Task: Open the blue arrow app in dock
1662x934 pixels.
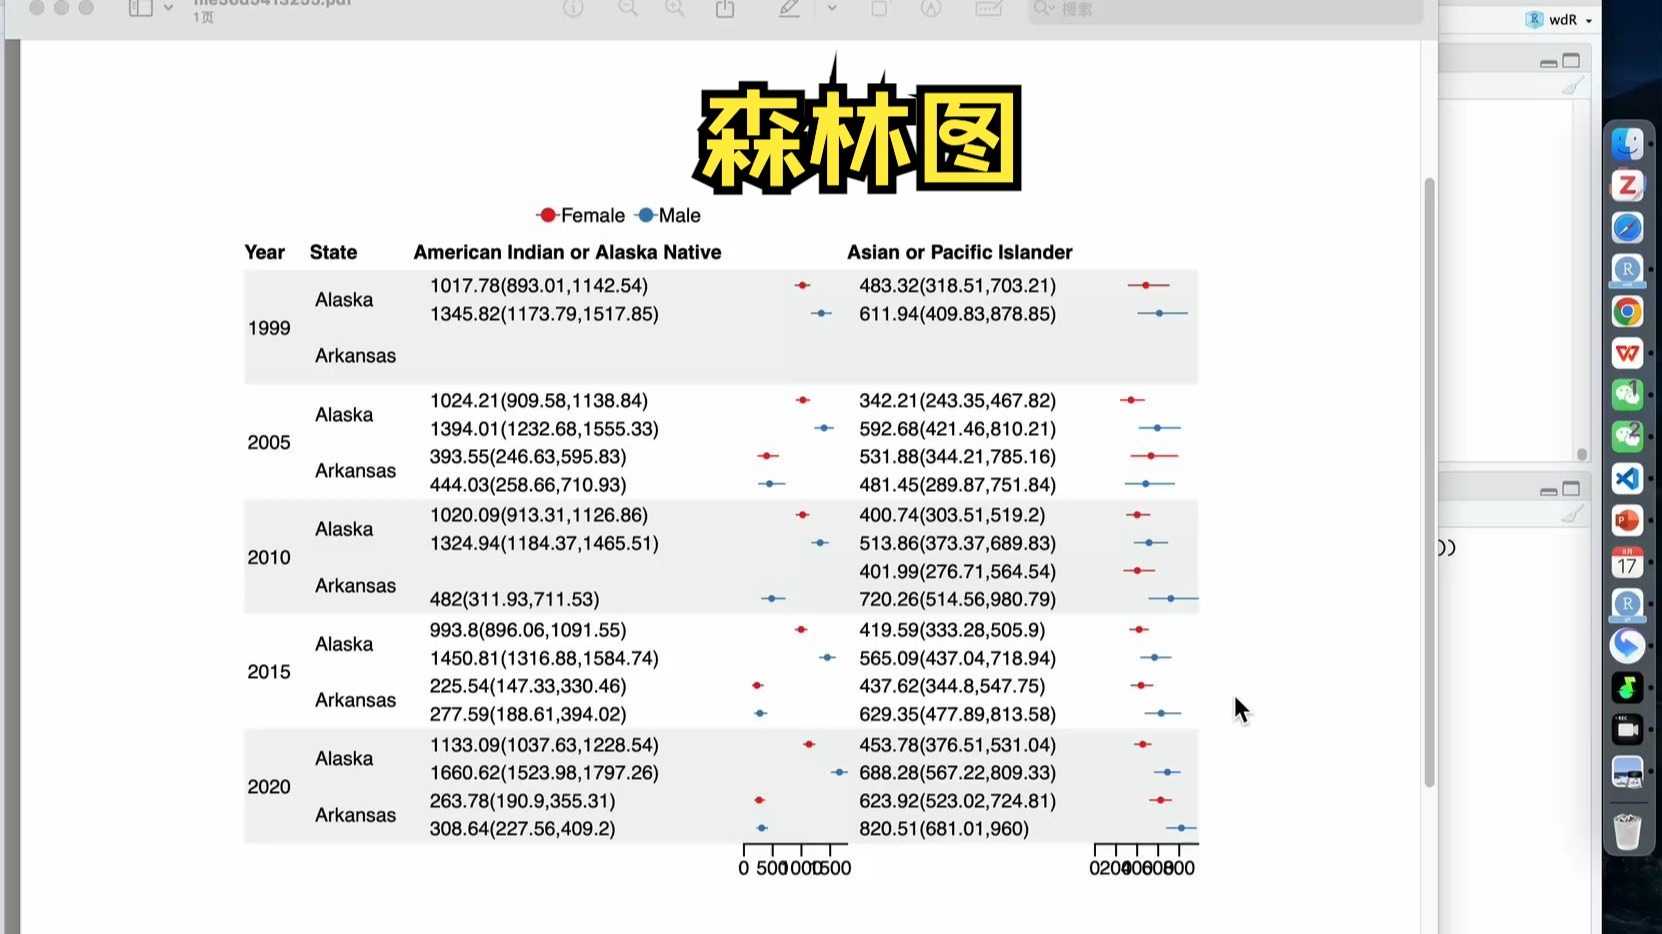Action: (x=1627, y=646)
